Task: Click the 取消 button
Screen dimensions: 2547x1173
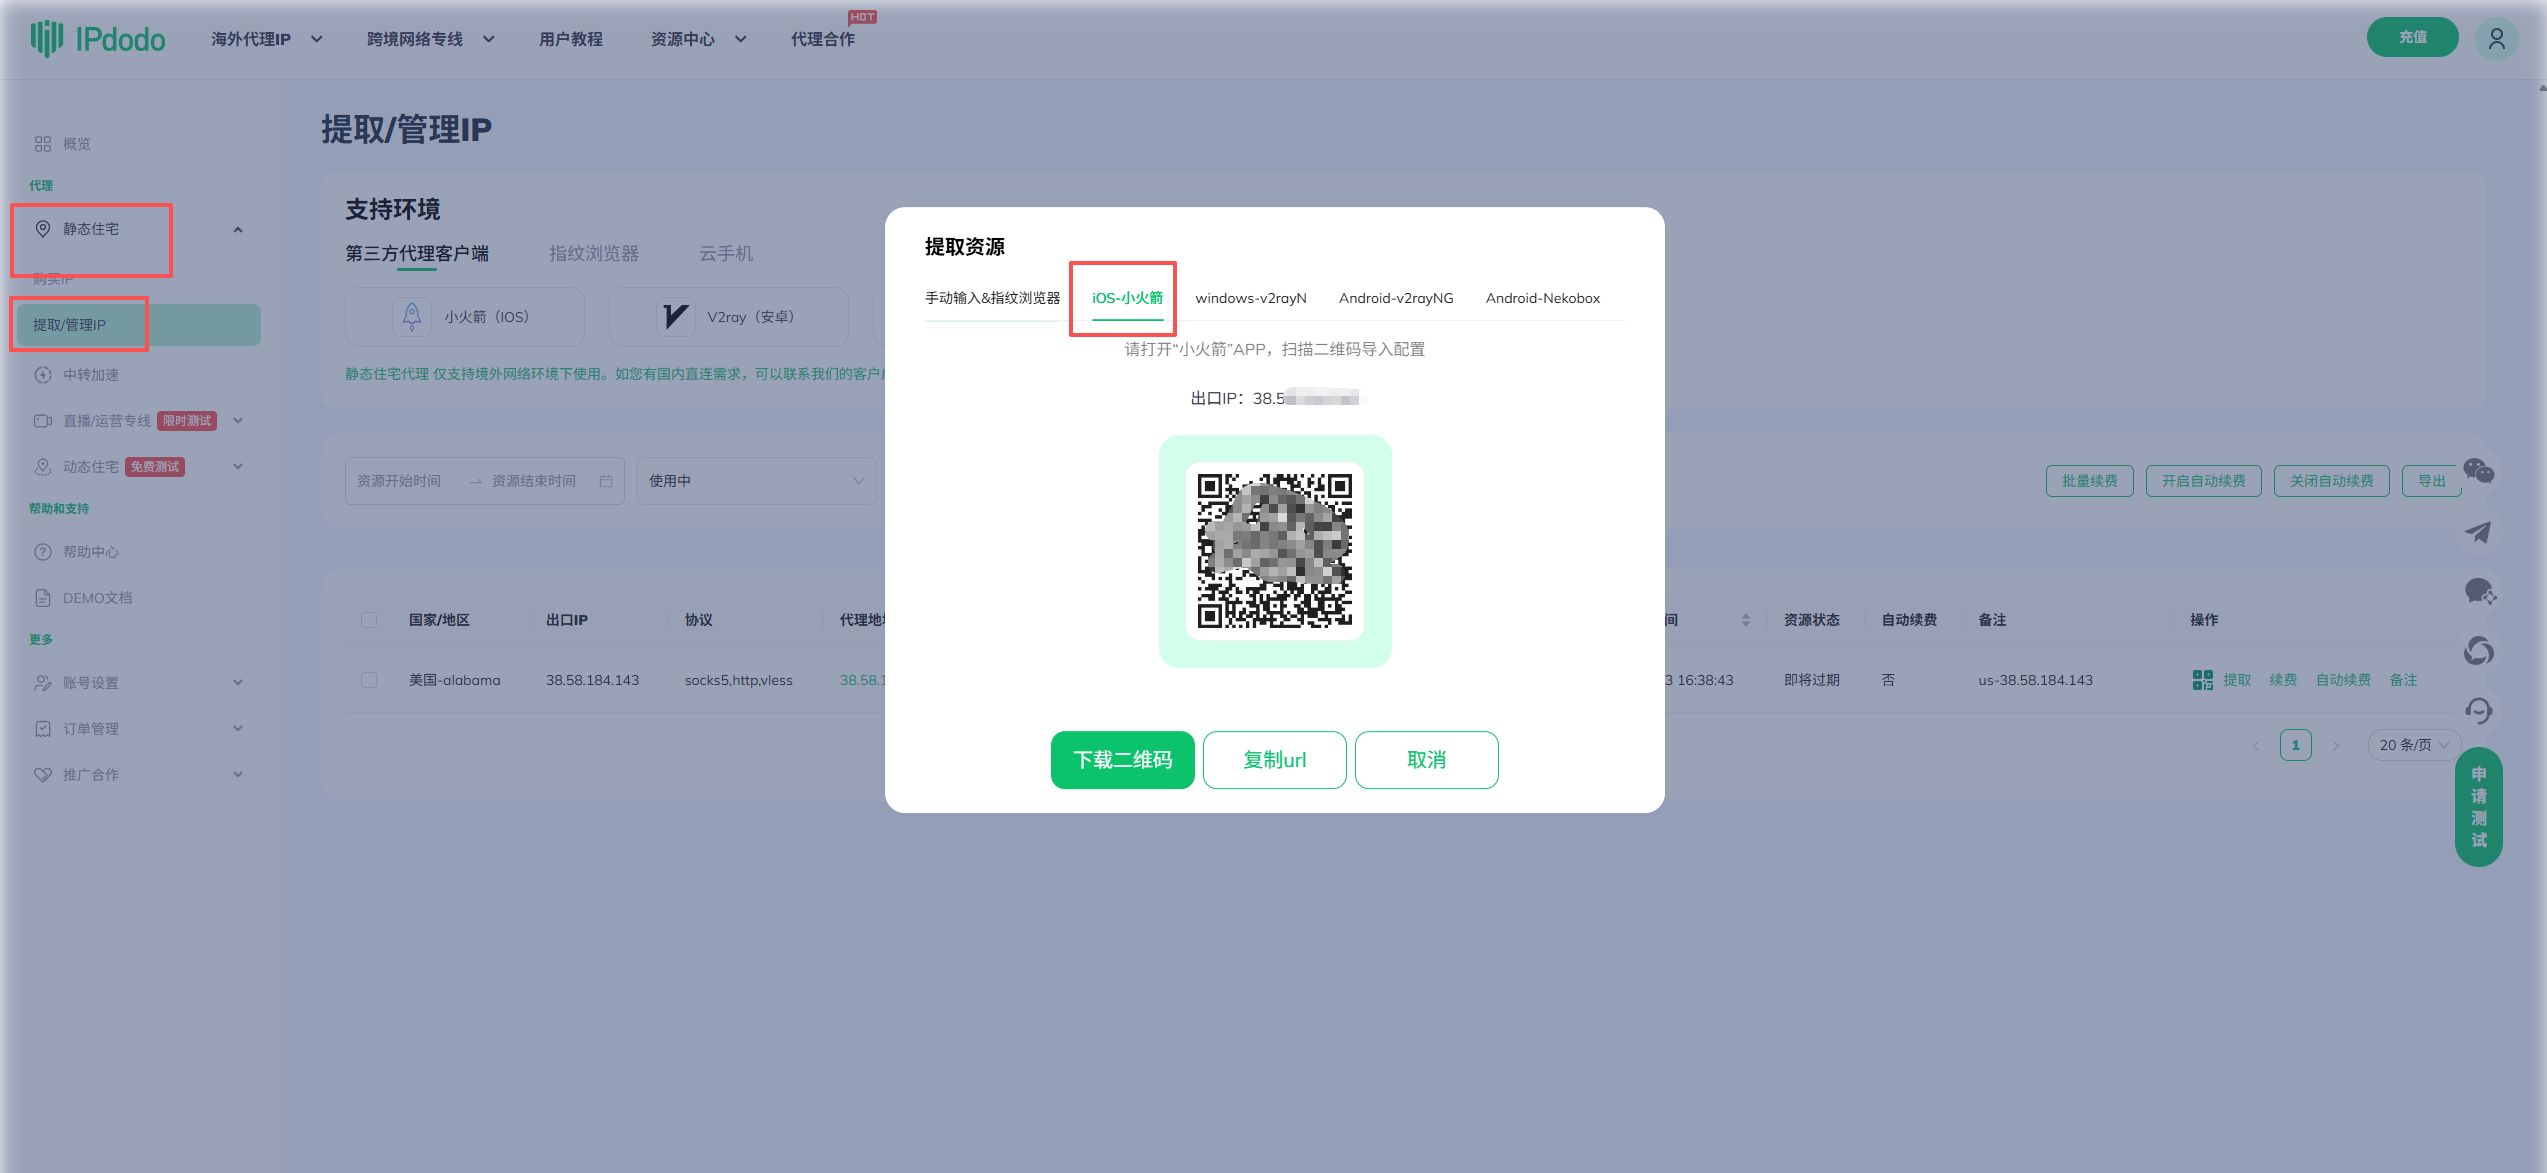Action: tap(1426, 760)
